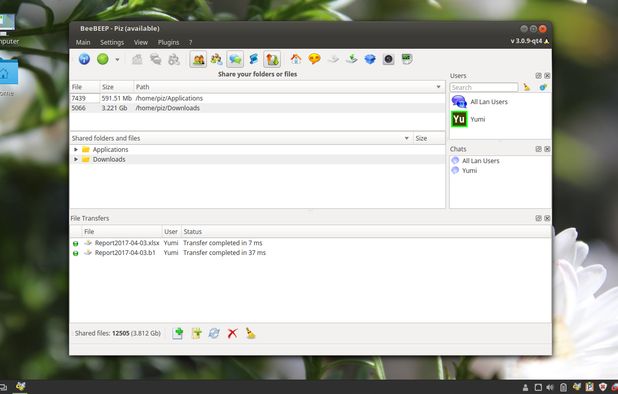618x394 pixels.
Task: Open the status dropdown arrow beside green circle
Action: 117,60
